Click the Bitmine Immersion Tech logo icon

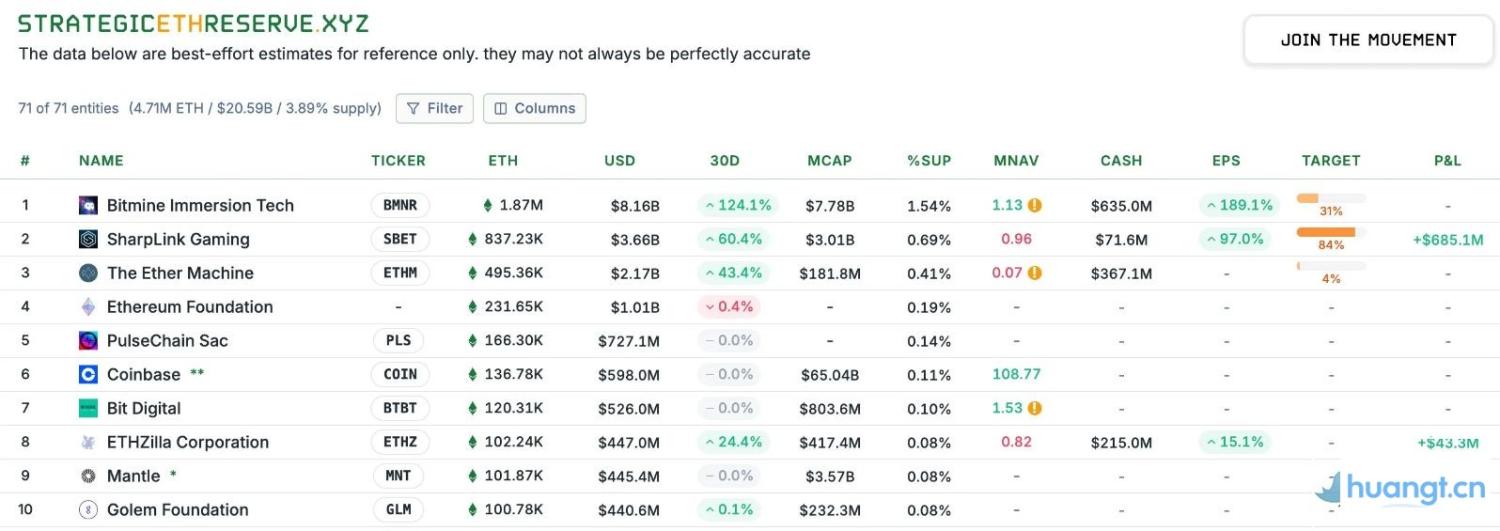pyautogui.click(x=88, y=205)
